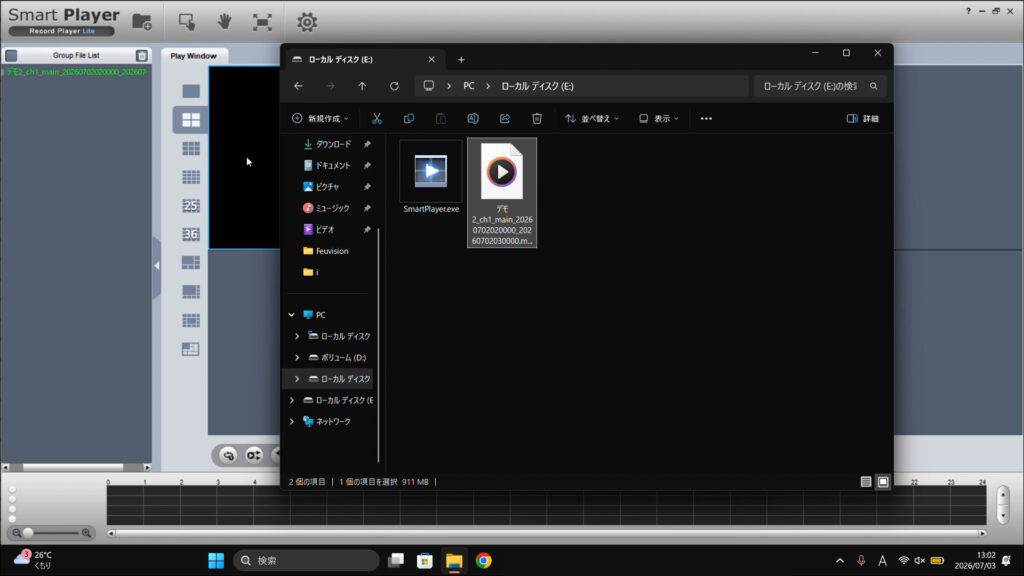The image size is (1024, 576).
Task: Toggle fullscreen view in Smart Player toolbar
Action: (x=263, y=22)
